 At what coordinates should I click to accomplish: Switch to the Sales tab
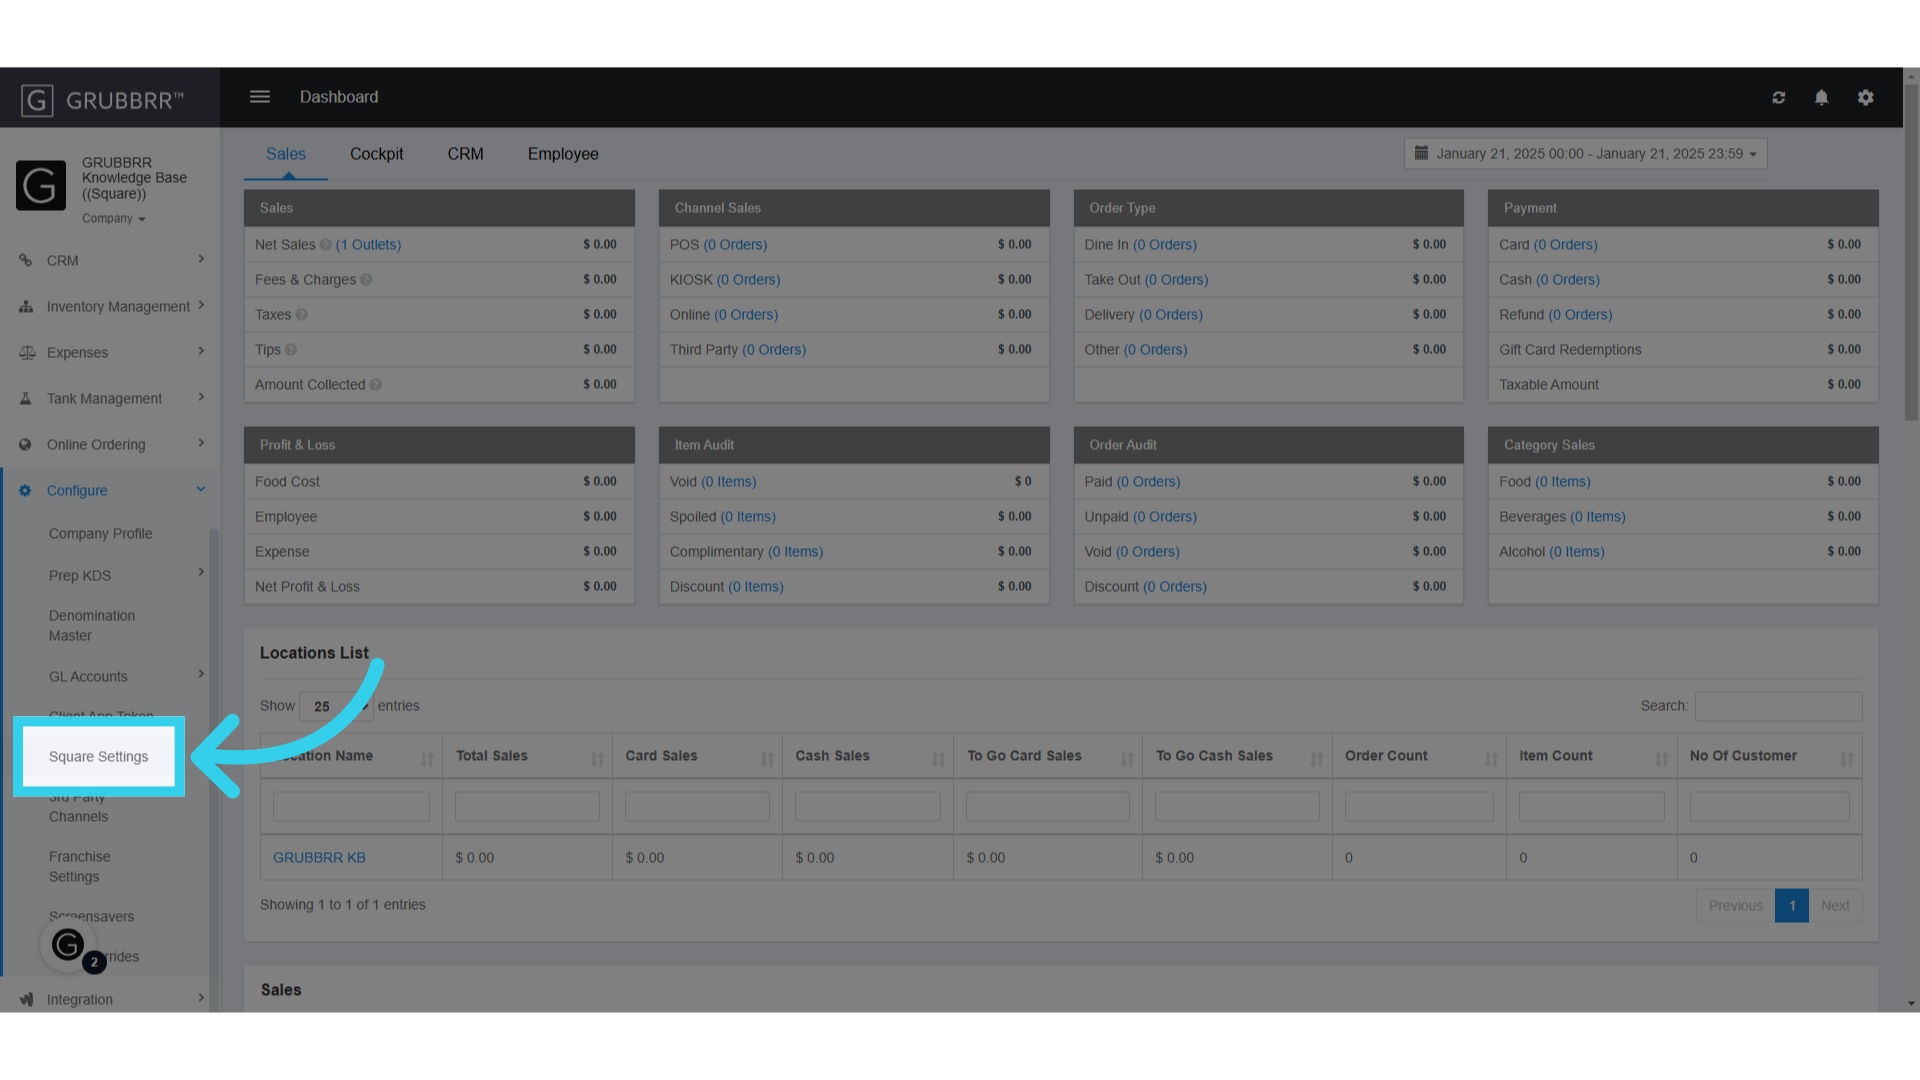(x=286, y=154)
